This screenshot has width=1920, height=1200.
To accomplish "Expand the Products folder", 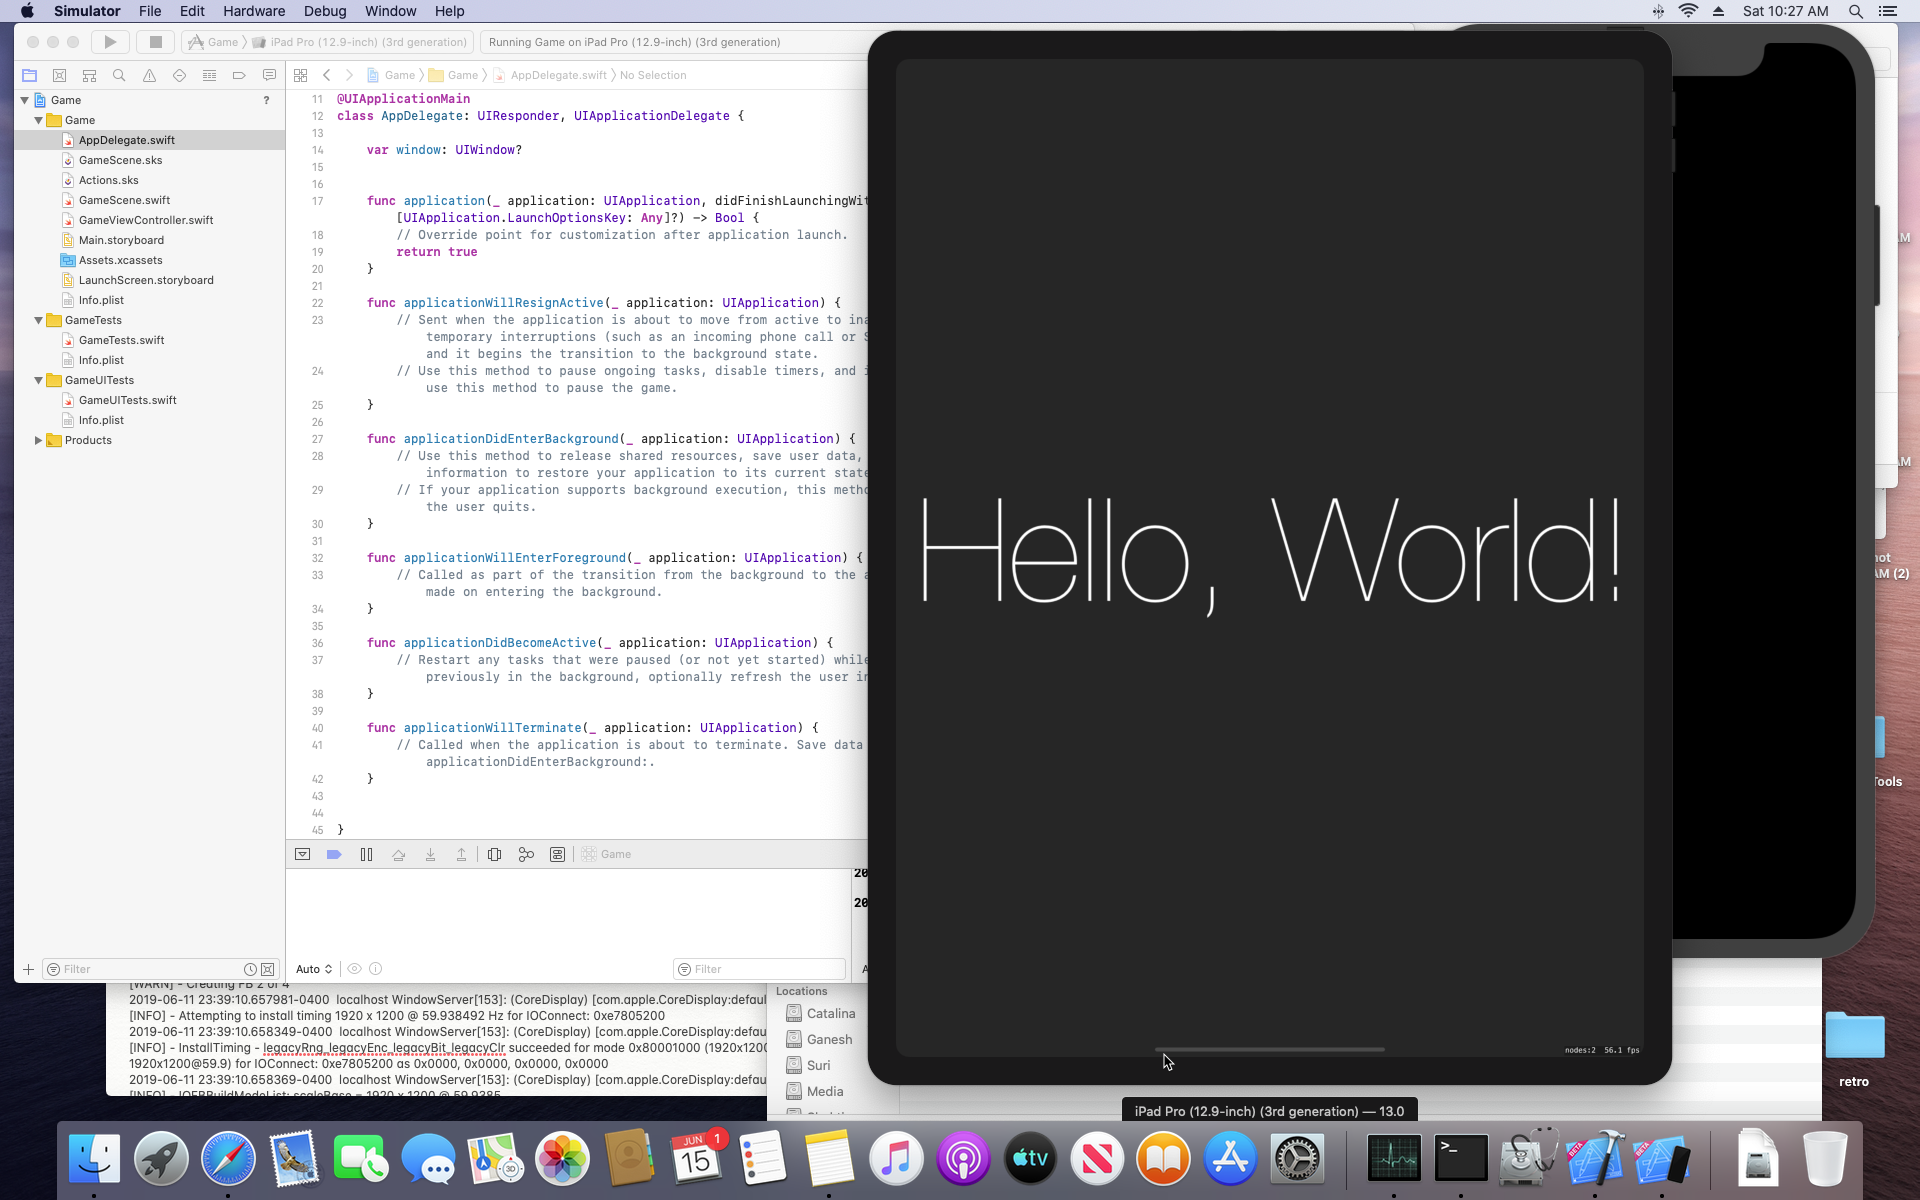I will (x=39, y=440).
